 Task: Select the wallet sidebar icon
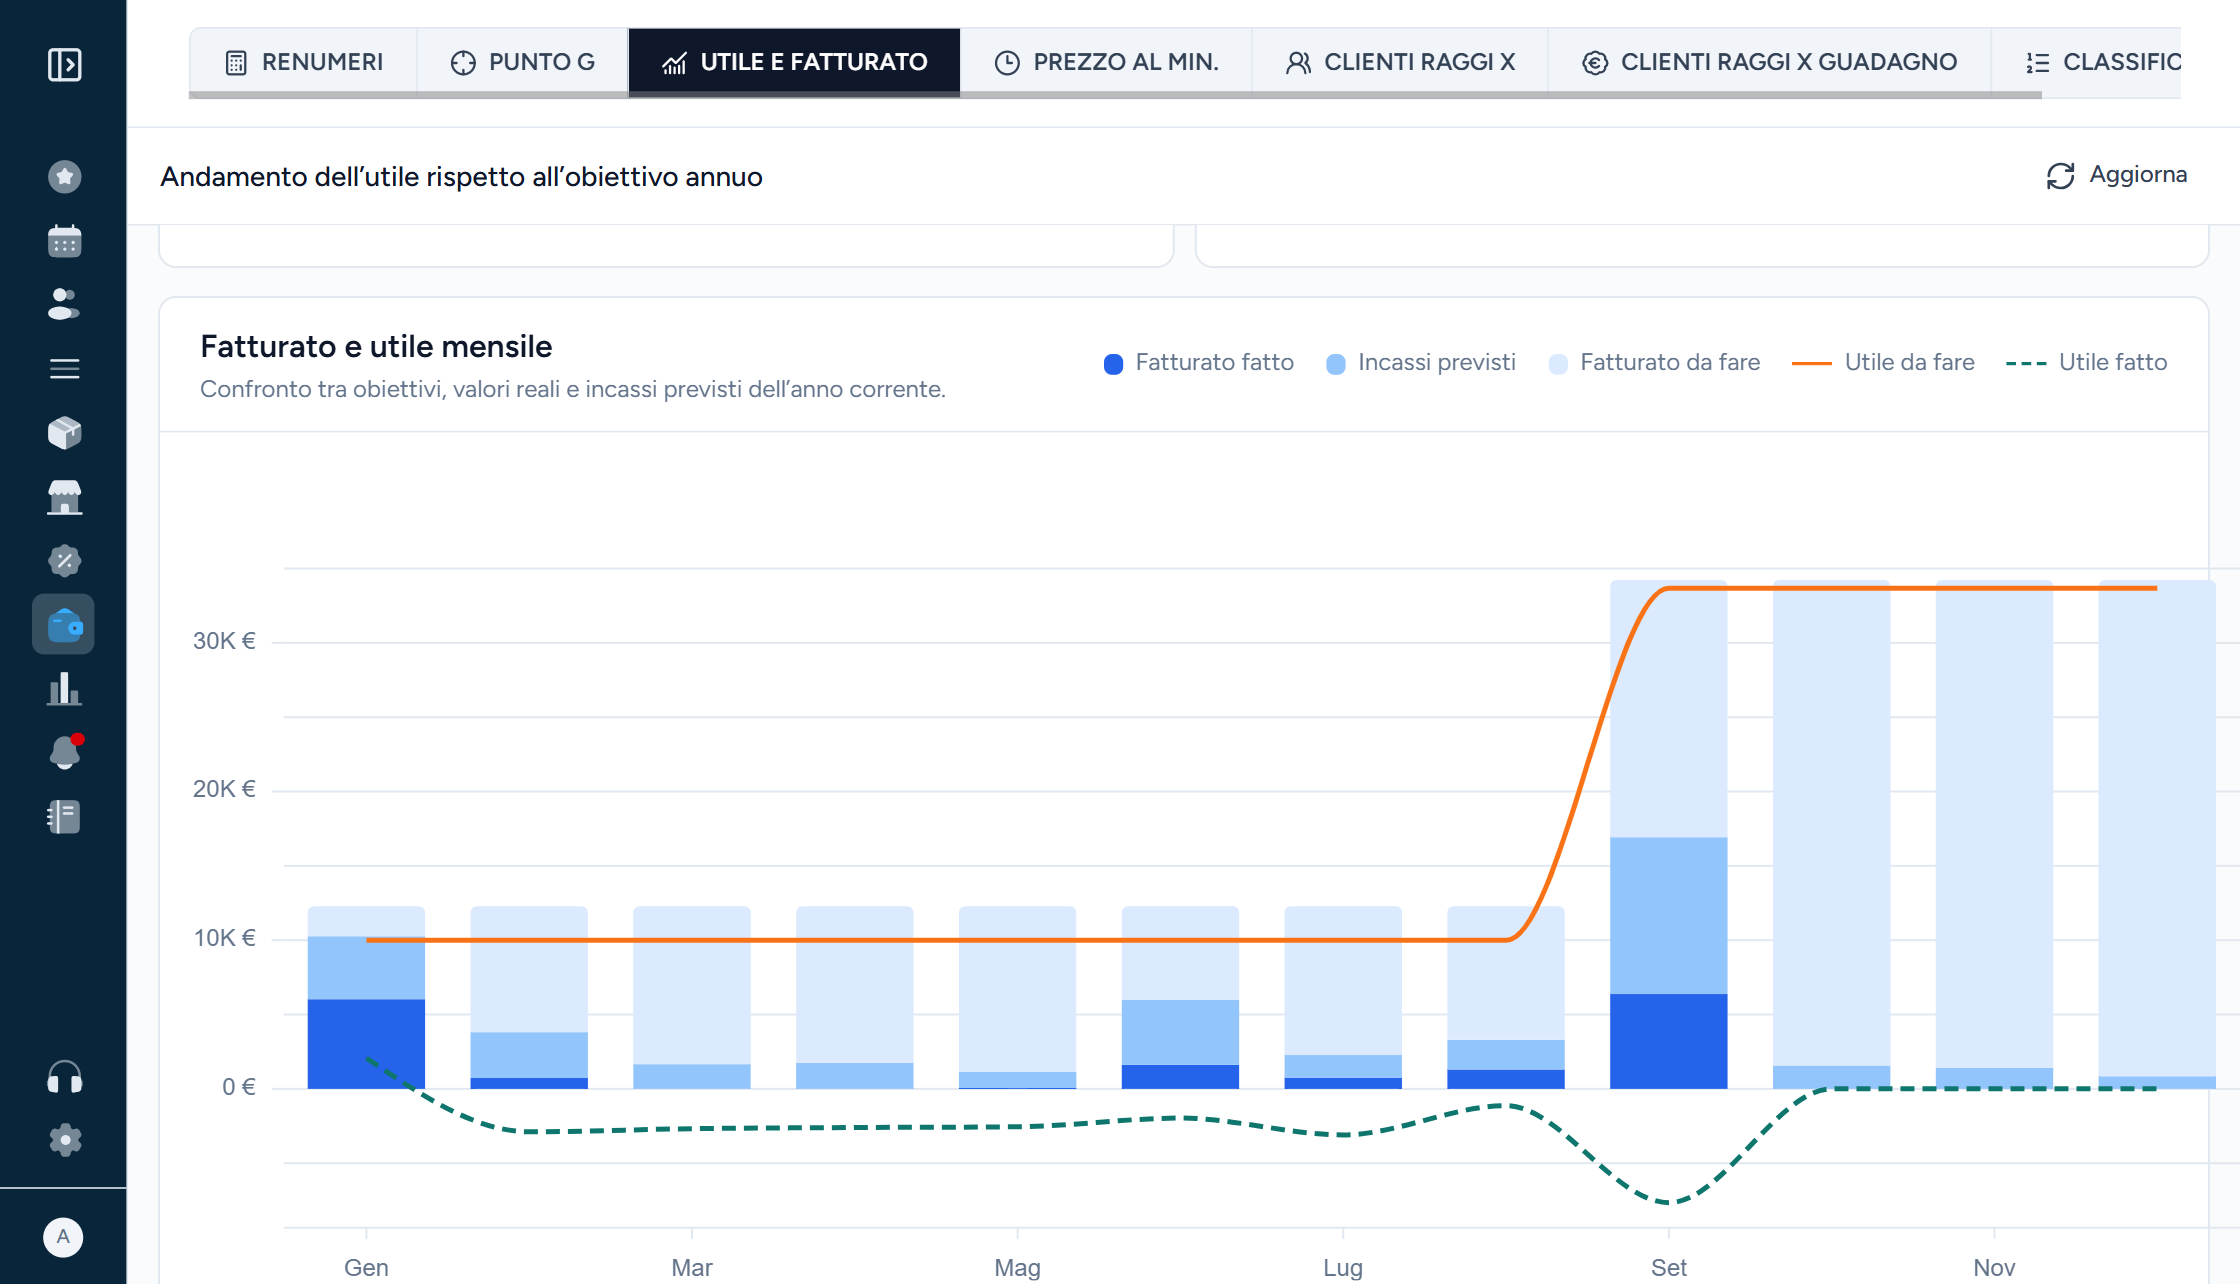64,625
